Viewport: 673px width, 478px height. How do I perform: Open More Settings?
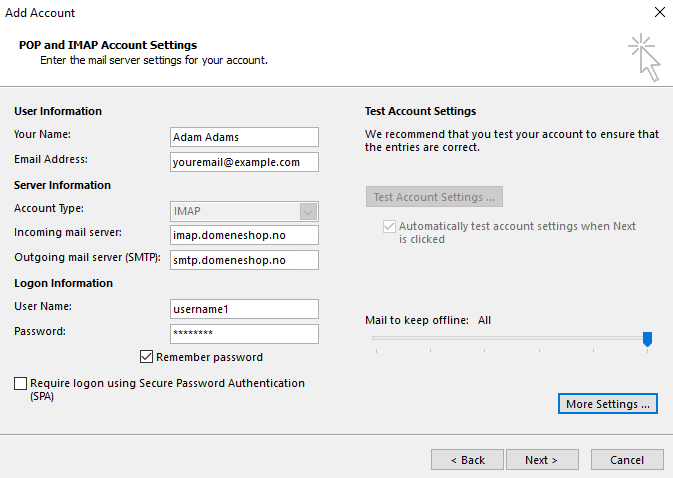click(x=607, y=404)
